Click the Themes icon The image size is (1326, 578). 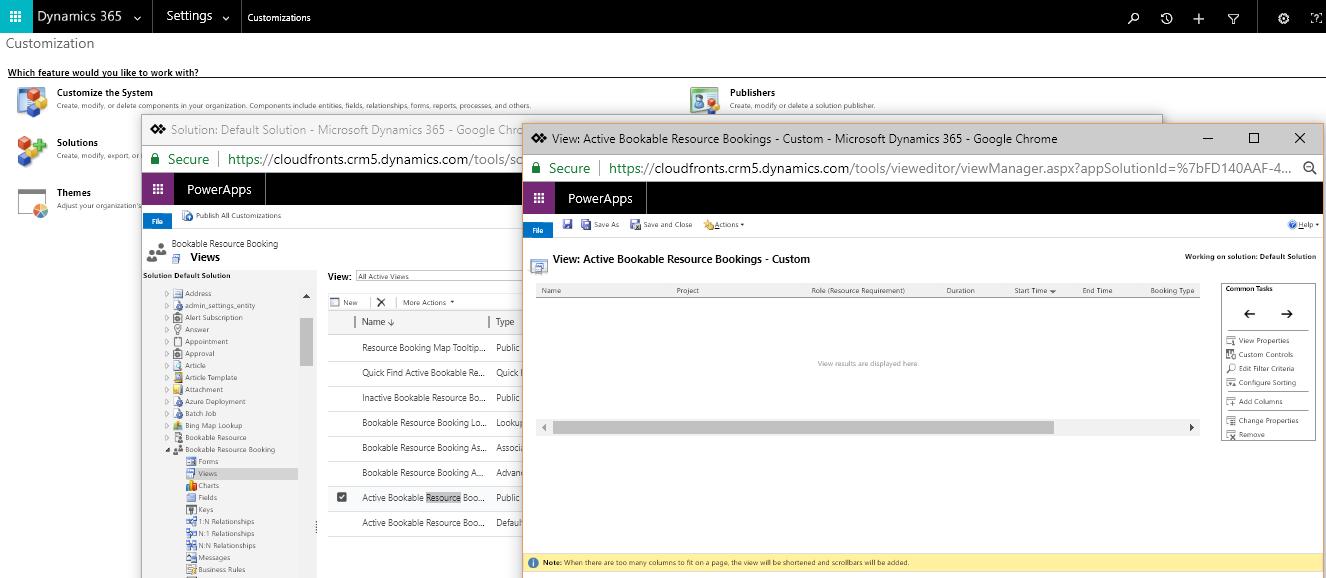coord(33,201)
